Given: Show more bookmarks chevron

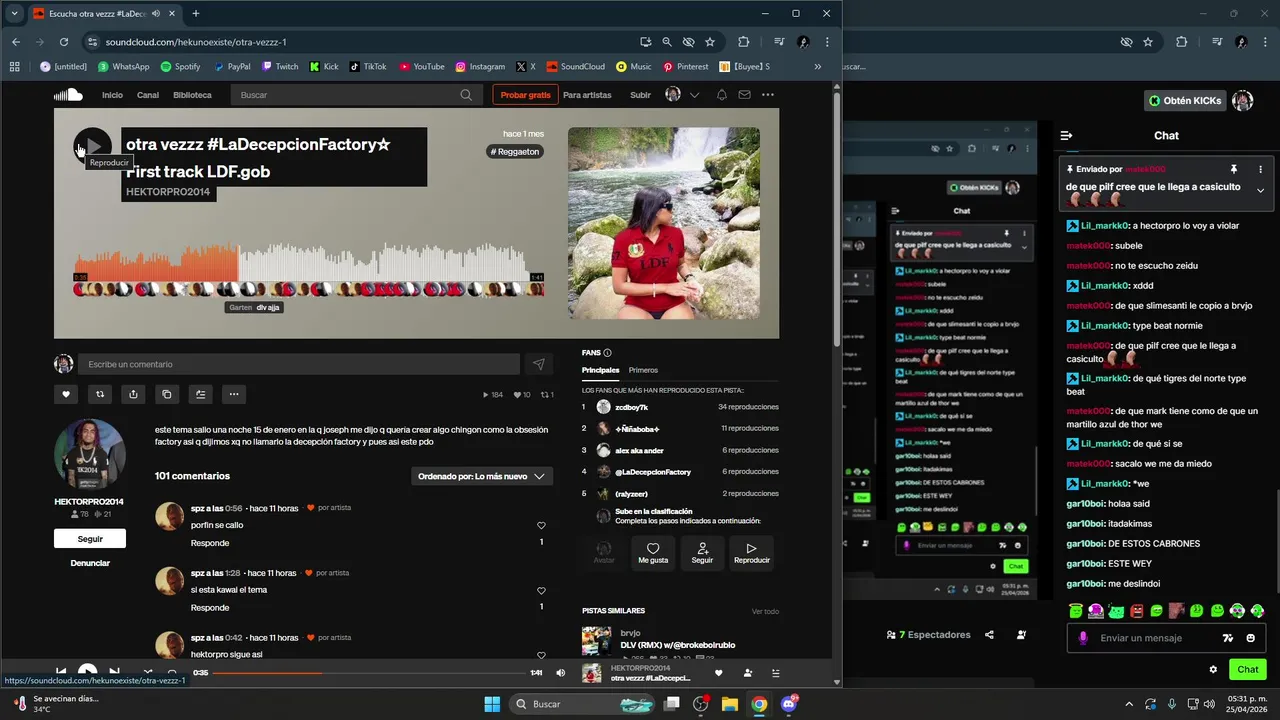Looking at the screenshot, I should pos(818,67).
